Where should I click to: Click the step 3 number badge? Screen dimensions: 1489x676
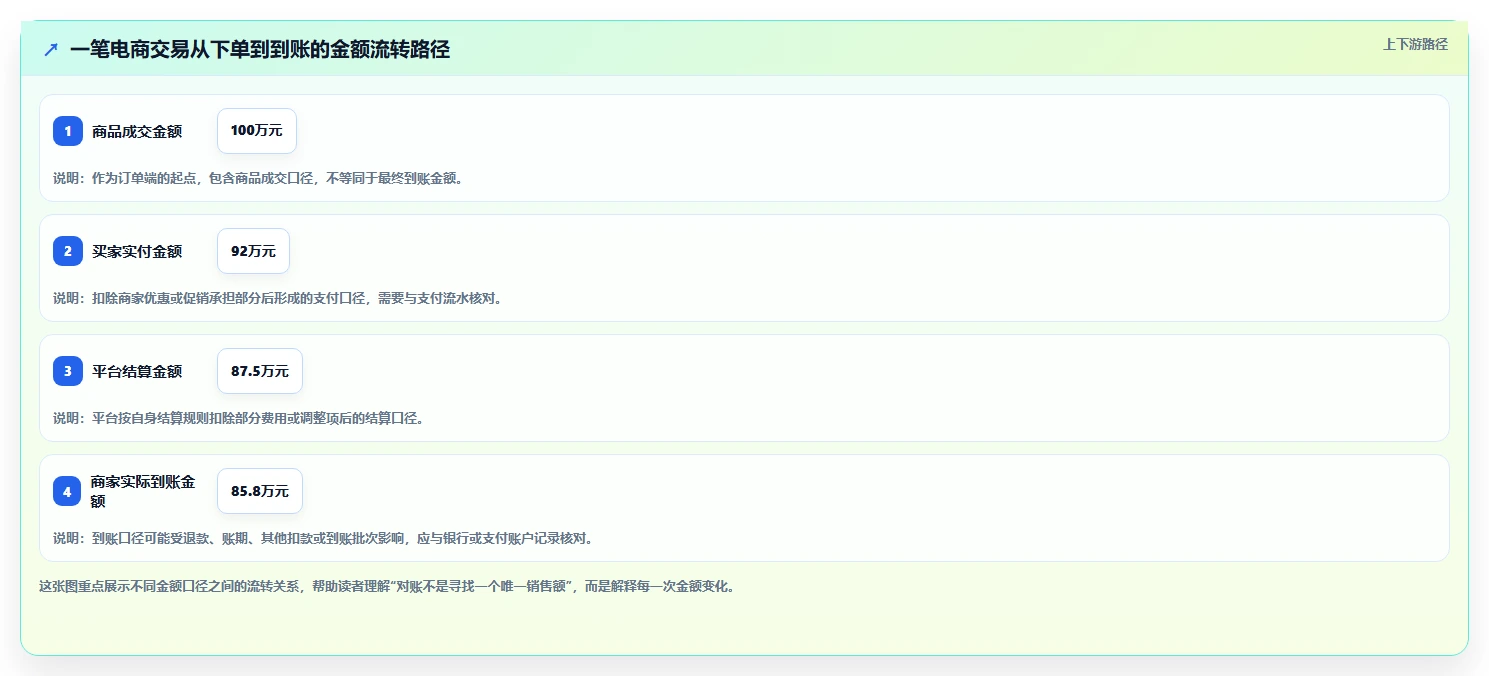[68, 371]
